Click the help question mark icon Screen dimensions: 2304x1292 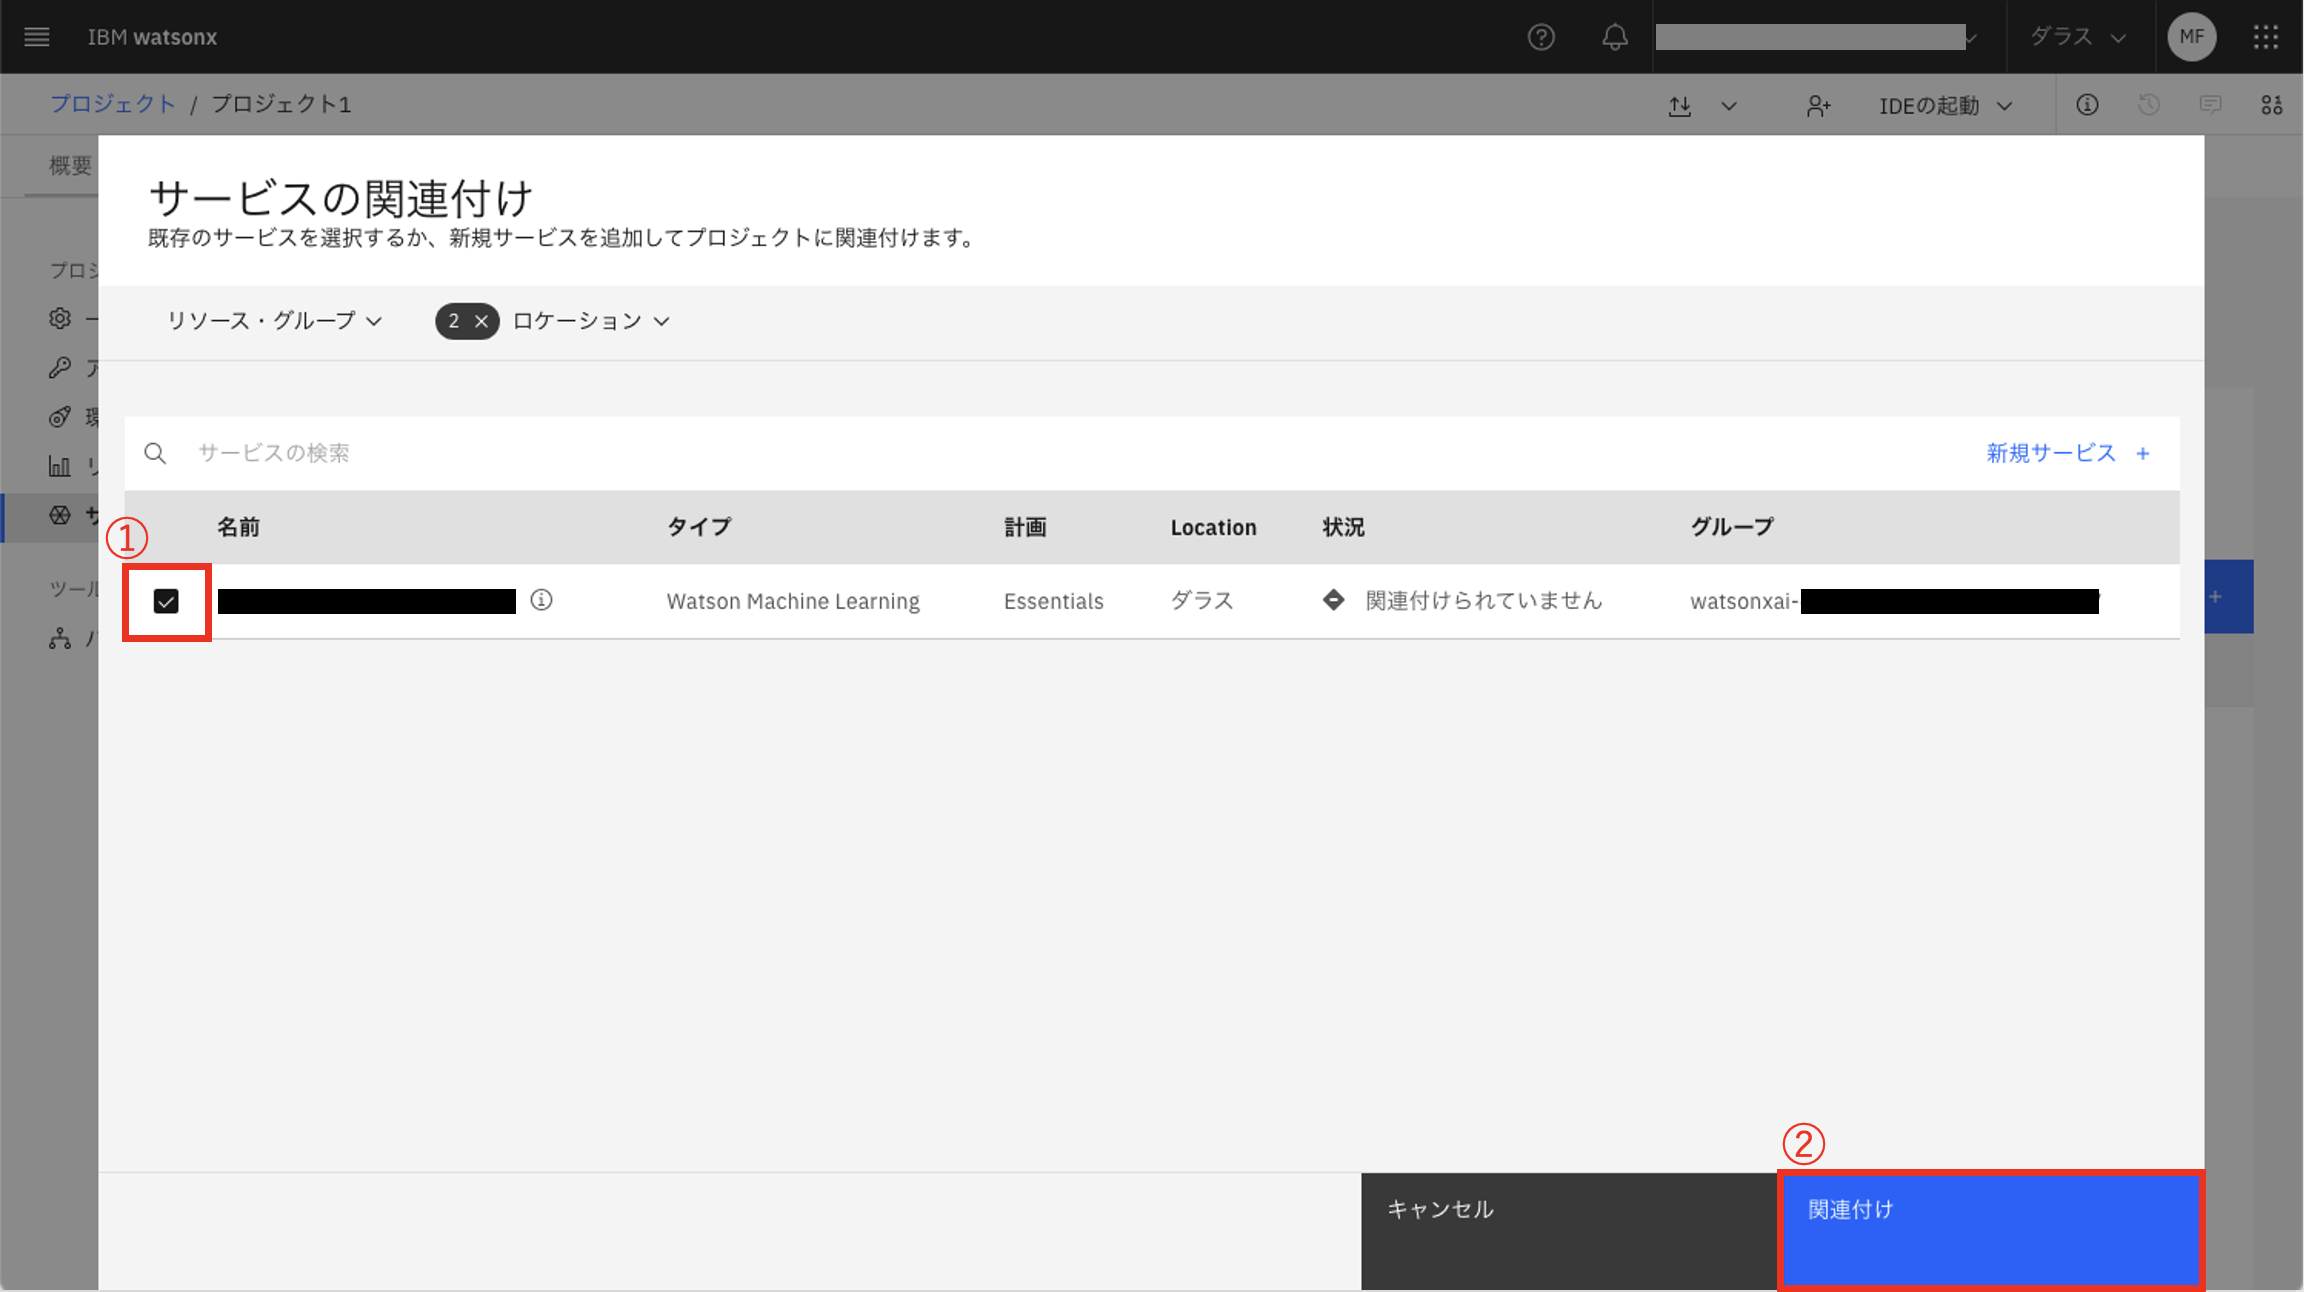click(x=1541, y=37)
